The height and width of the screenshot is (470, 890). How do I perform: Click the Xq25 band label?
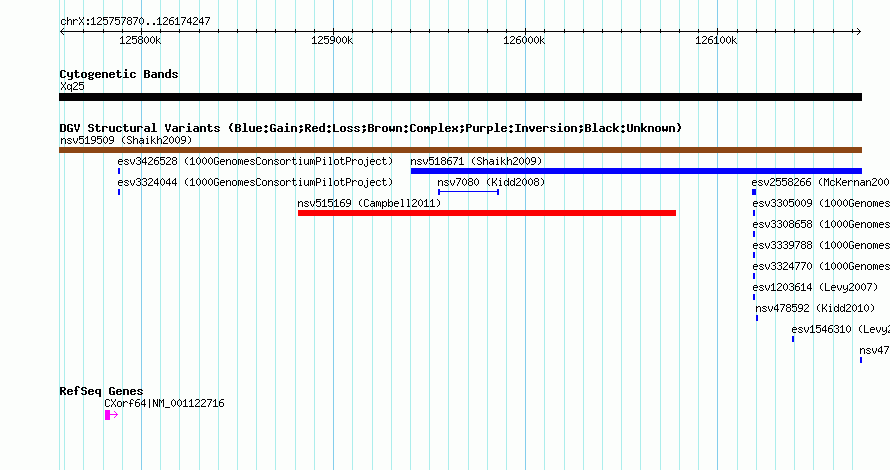coord(72,86)
